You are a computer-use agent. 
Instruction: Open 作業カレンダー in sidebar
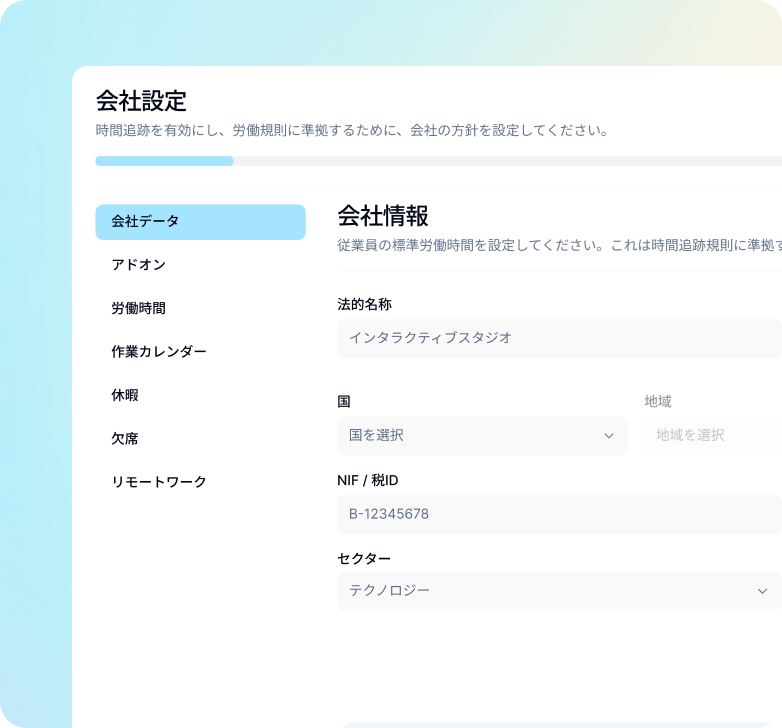159,352
